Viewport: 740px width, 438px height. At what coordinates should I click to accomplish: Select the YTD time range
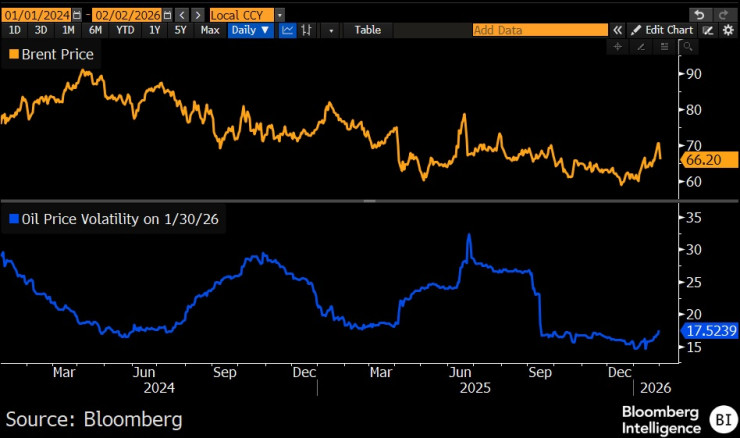[125, 30]
